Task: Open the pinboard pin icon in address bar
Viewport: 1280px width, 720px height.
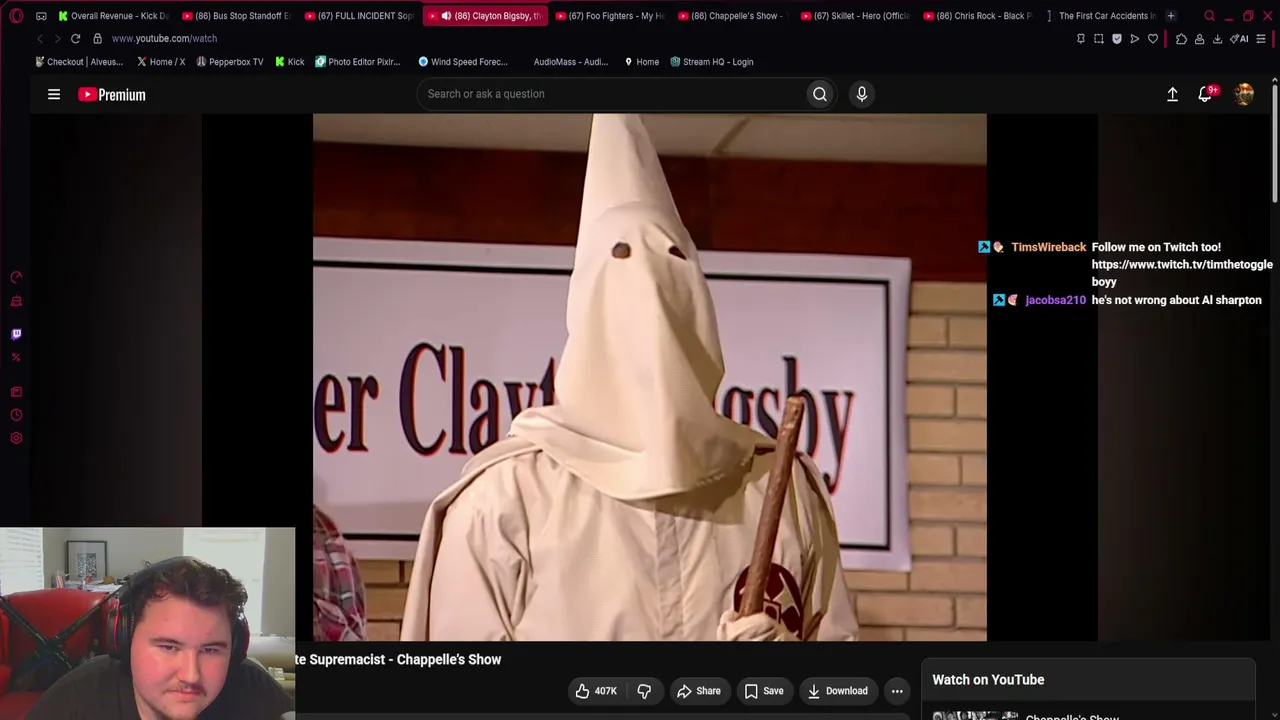Action: [x=1080, y=39]
